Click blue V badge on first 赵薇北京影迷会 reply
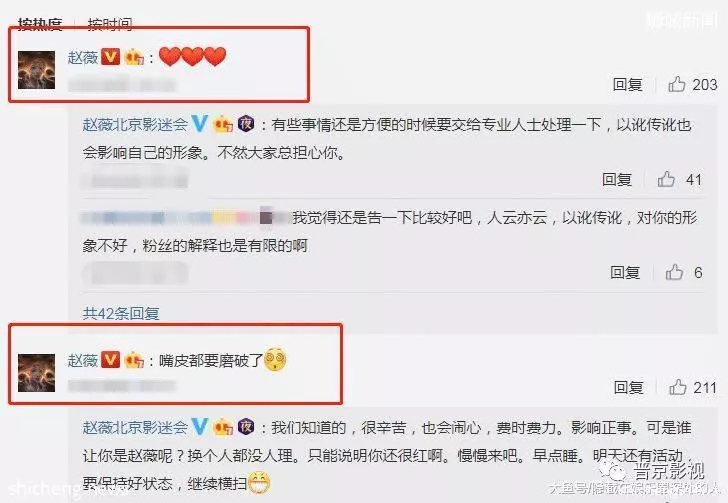Viewport: 728px width, 503px height. pos(200,124)
